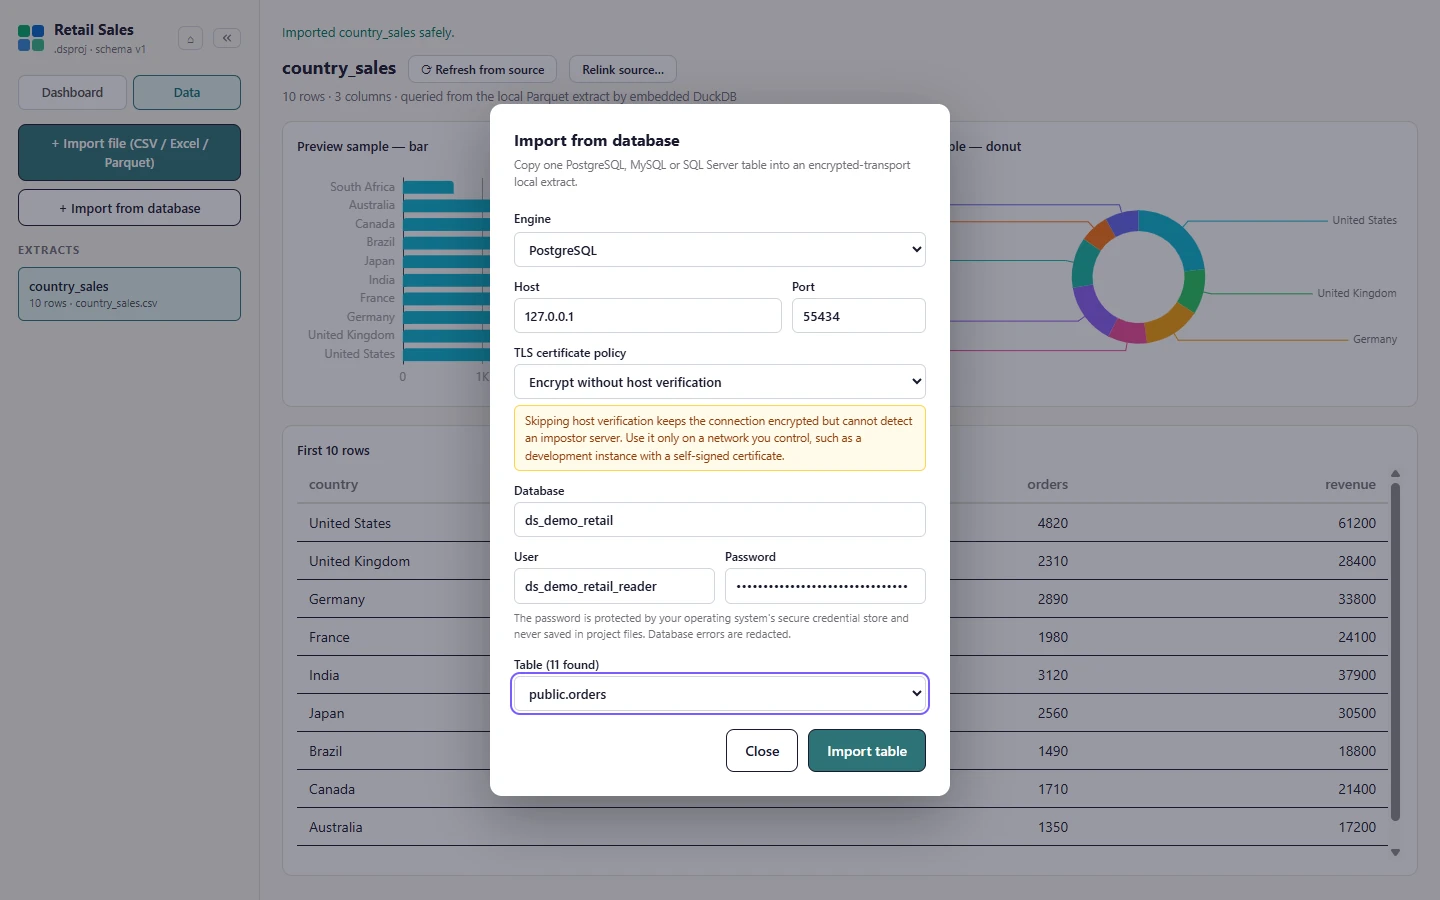Click the Import from database sidebar button

coord(130,208)
